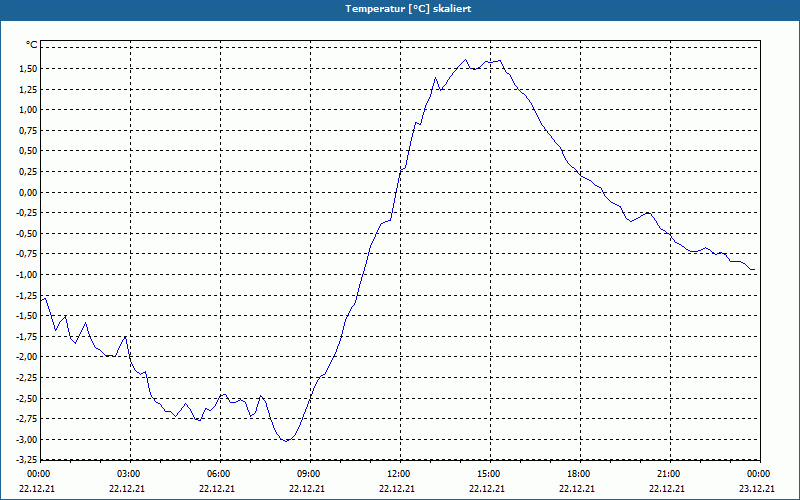Select the °C unit label
Viewport: 800px width, 500px height.
click(32, 45)
